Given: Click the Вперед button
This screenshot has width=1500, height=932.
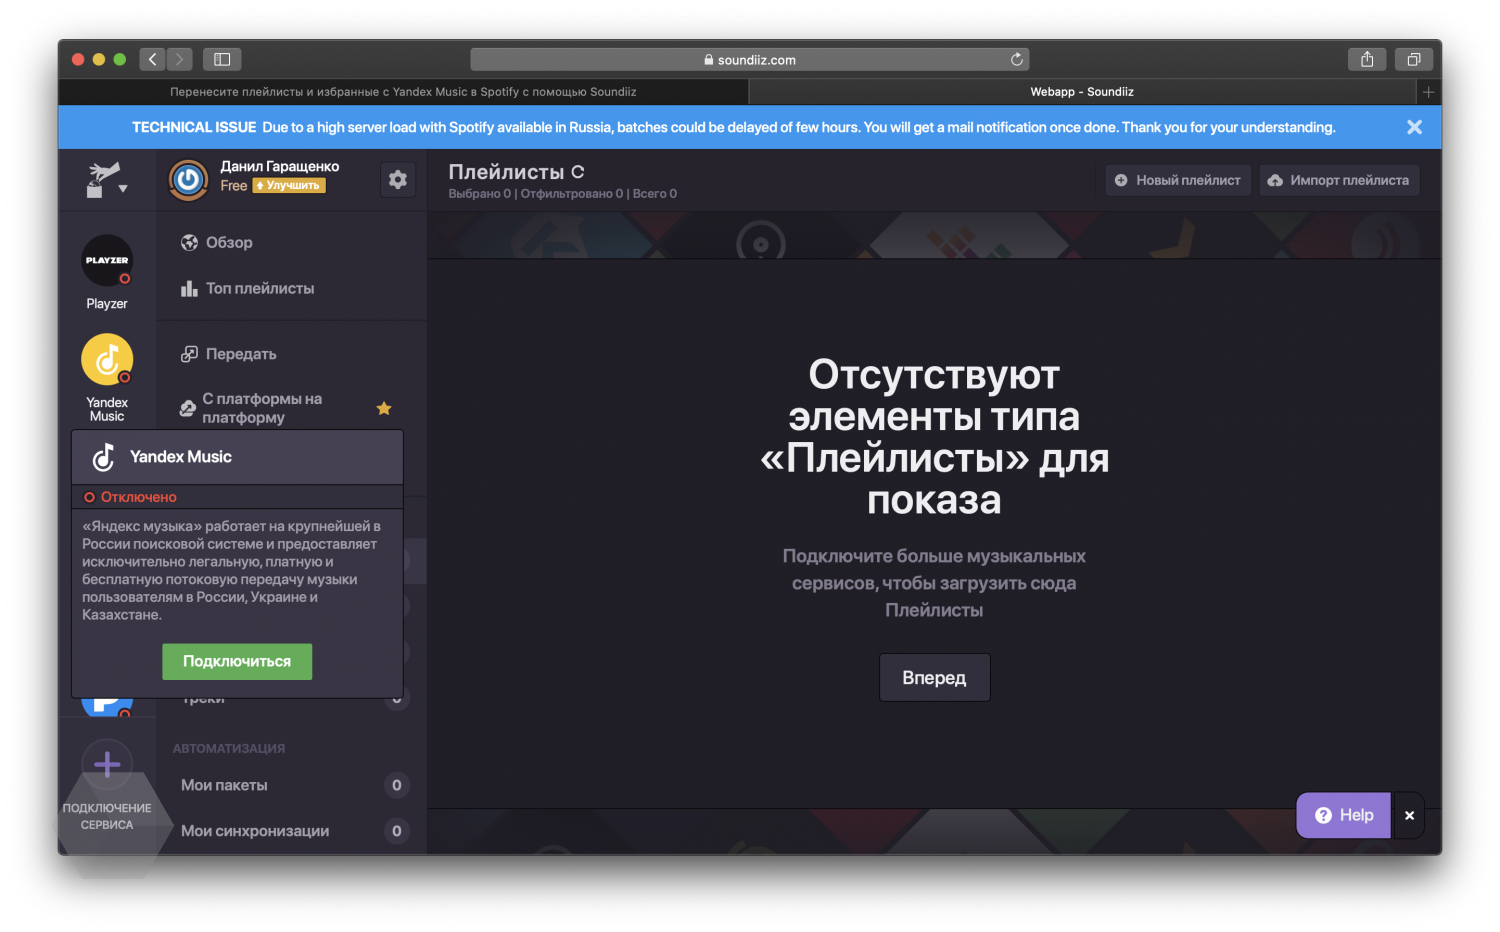Looking at the screenshot, I should pos(934,678).
